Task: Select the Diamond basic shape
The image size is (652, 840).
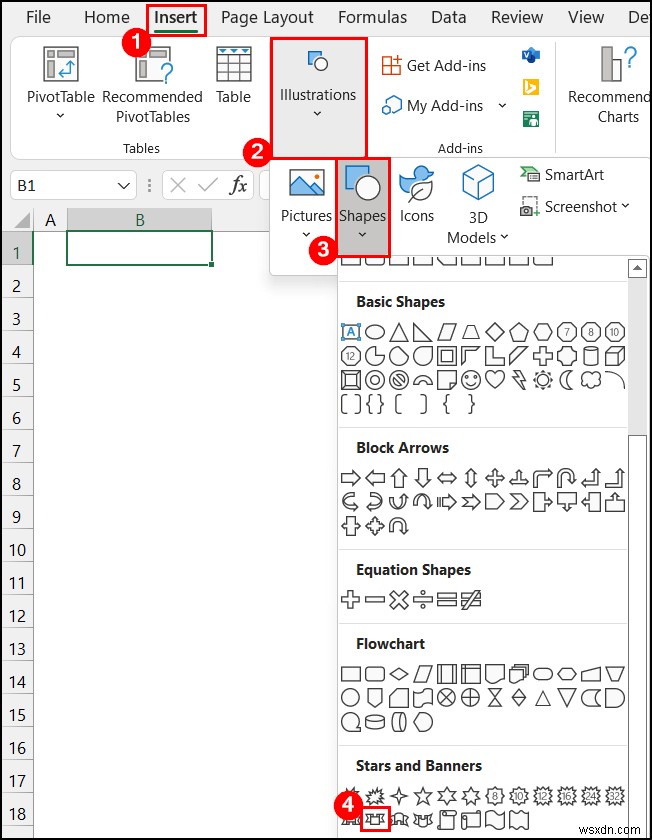Action: (x=494, y=332)
